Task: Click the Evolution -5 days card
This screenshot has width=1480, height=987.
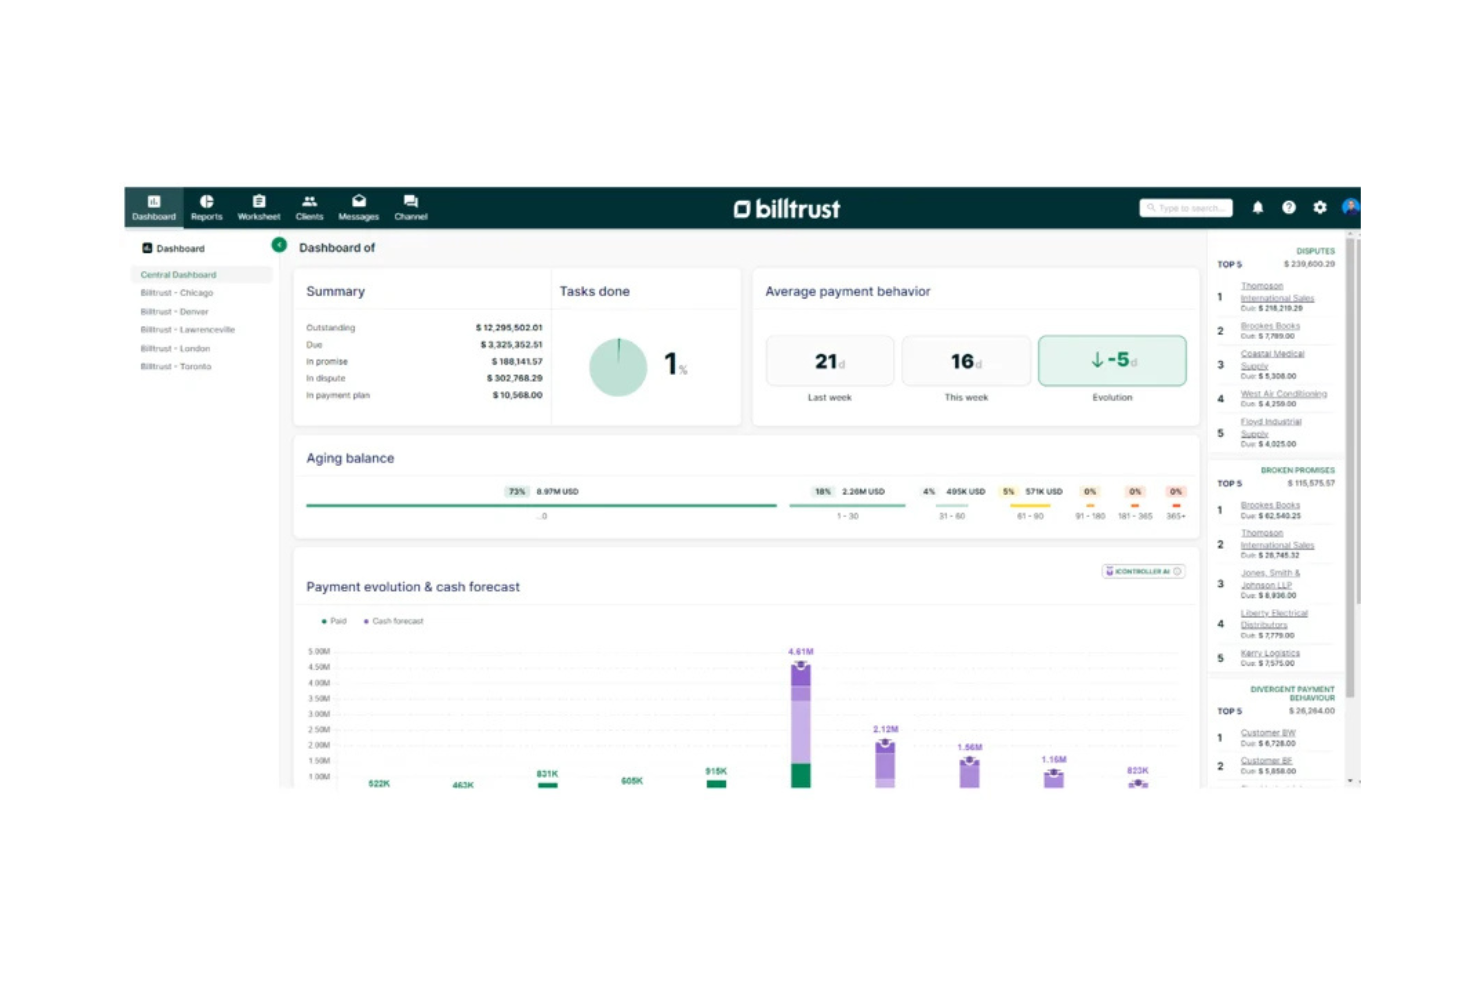Action: point(1112,361)
